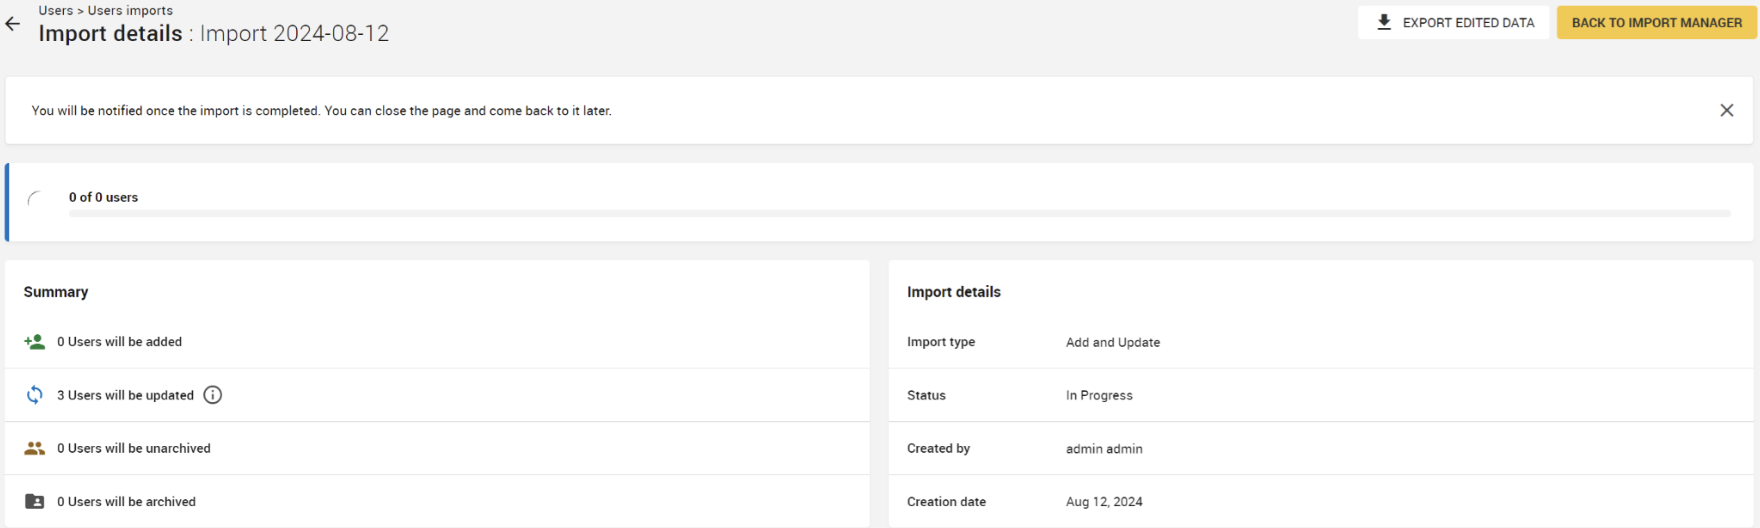Click the notification message about import completion
Image resolution: width=1760 pixels, height=528 pixels.
[321, 110]
